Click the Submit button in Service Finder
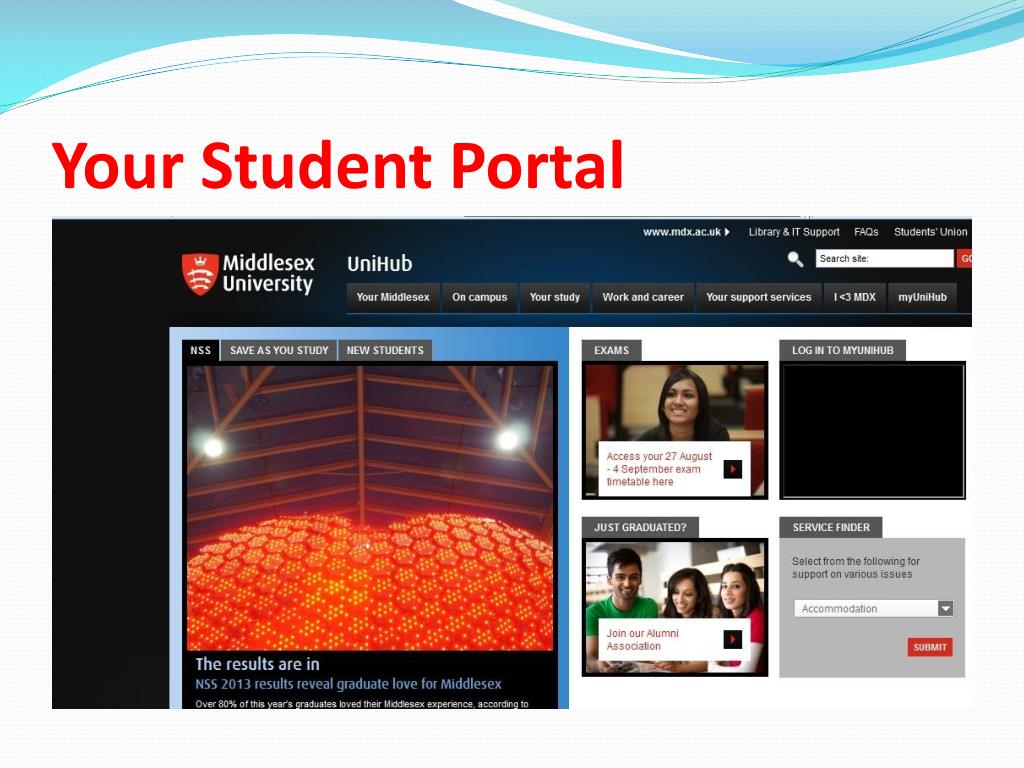This screenshot has height=768, width=1024. coord(929,647)
